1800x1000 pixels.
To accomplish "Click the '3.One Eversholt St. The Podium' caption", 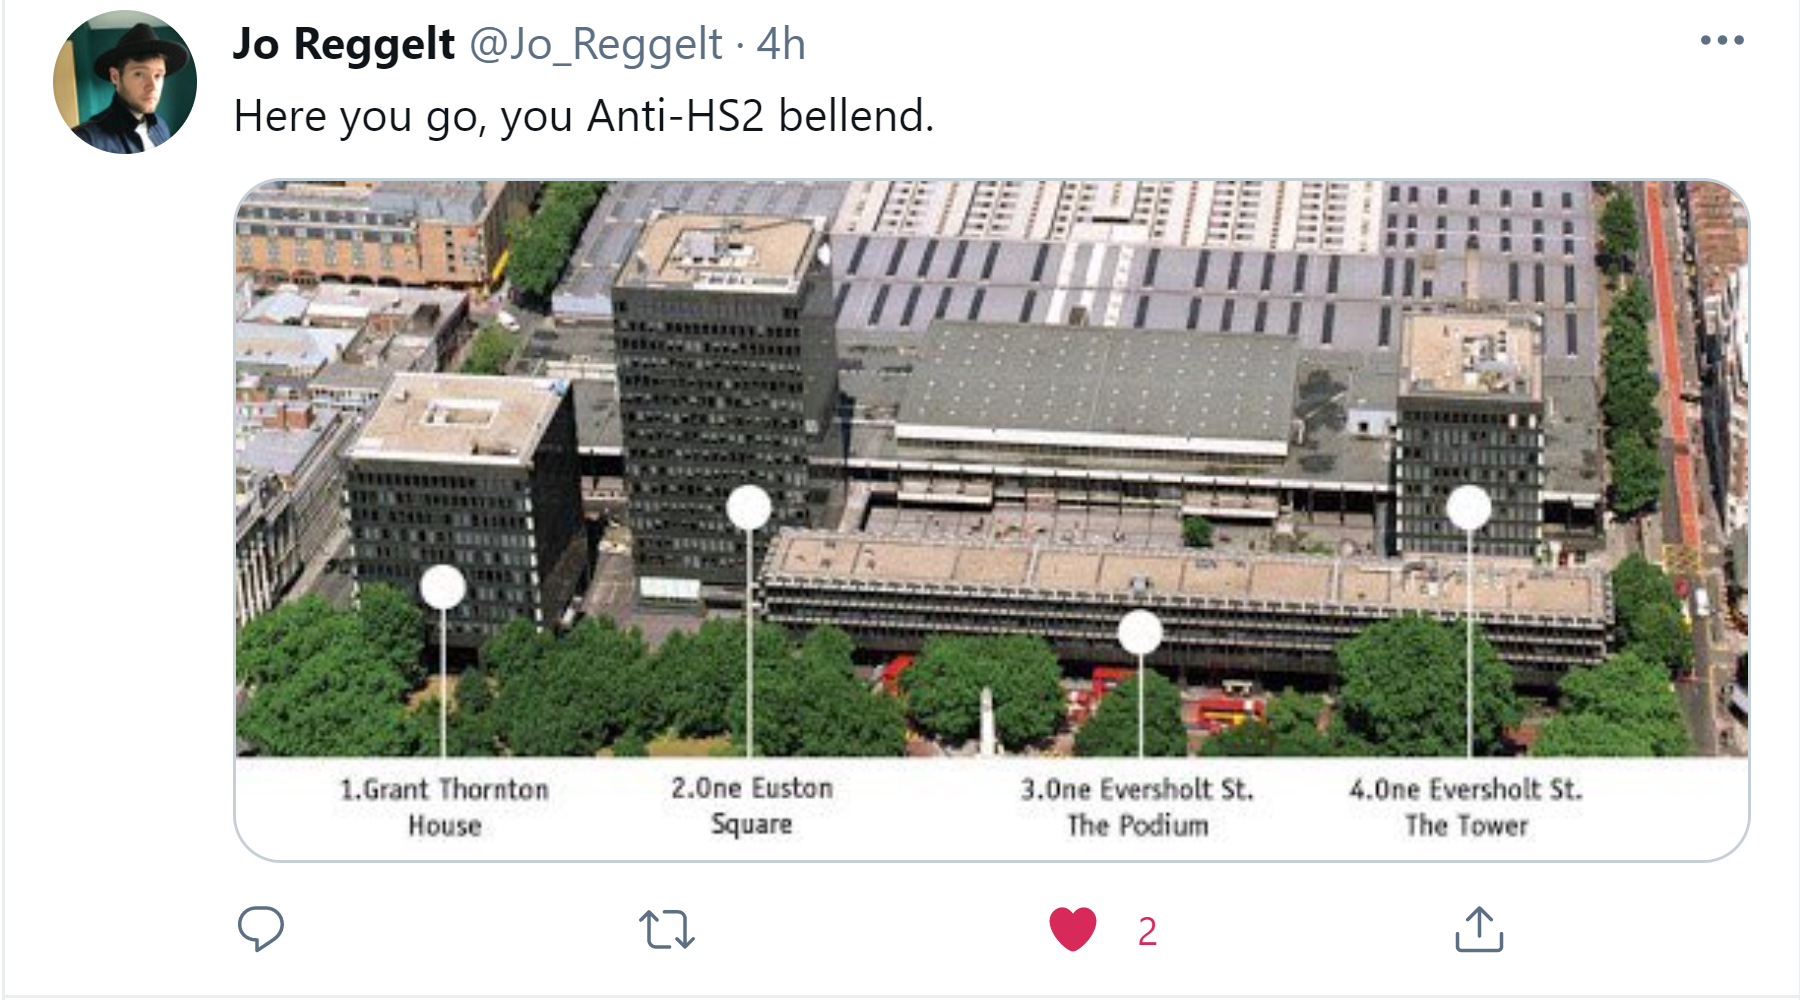I will (1137, 807).
